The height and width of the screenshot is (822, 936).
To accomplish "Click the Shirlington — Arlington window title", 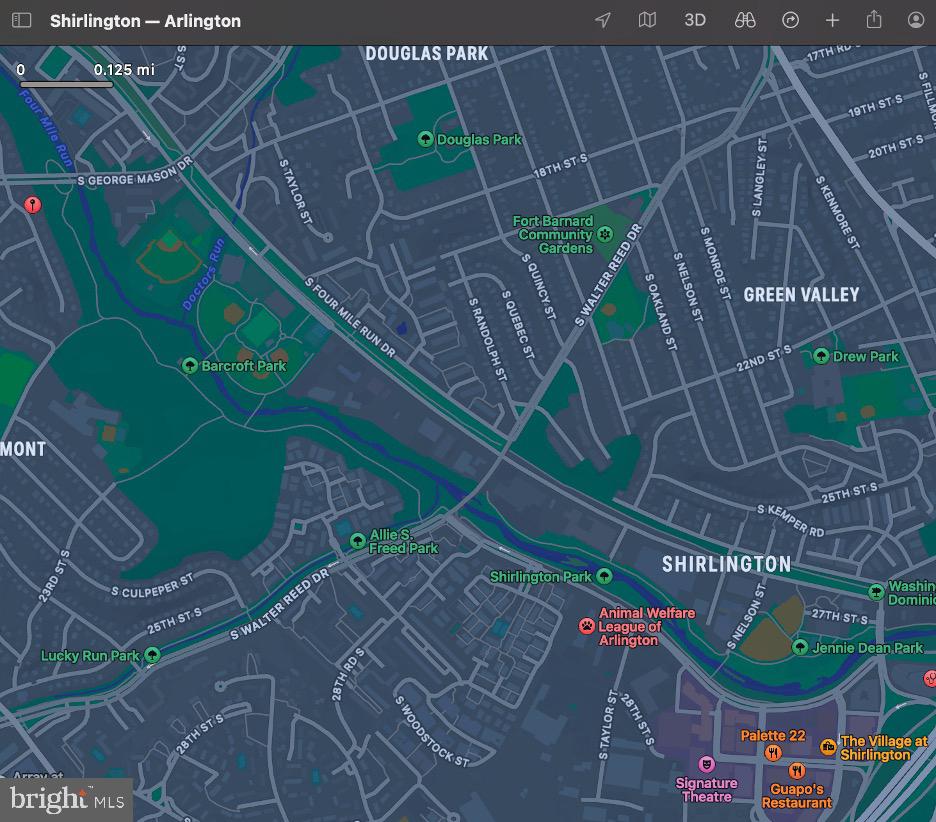I will [x=145, y=20].
